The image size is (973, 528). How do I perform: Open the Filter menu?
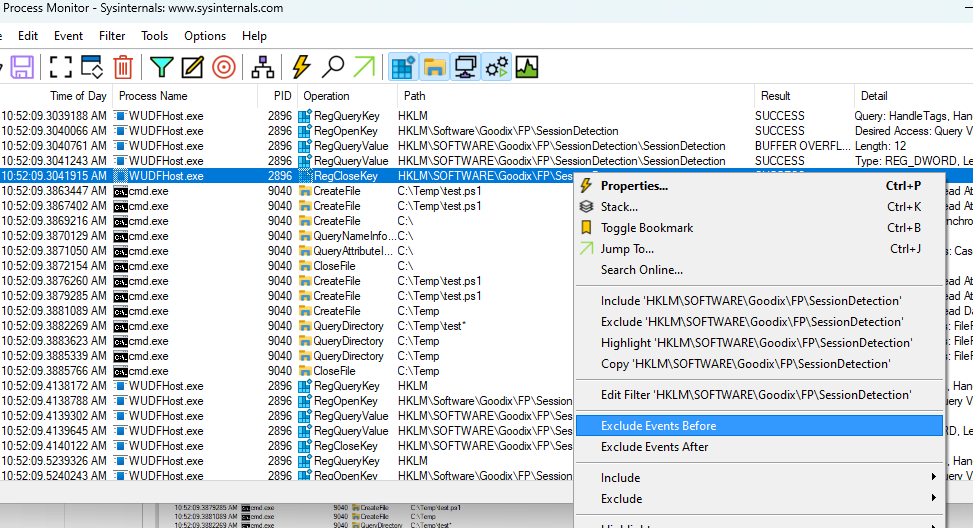(112, 36)
